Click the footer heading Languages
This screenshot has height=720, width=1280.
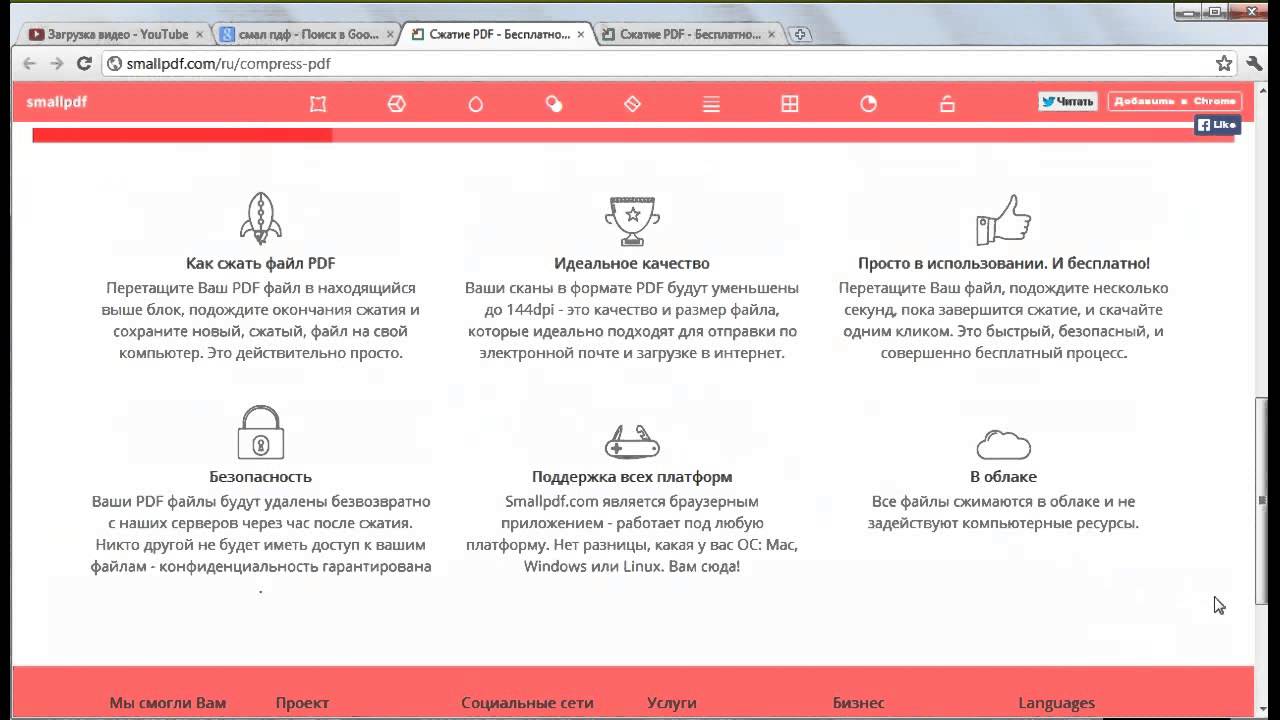point(1056,703)
